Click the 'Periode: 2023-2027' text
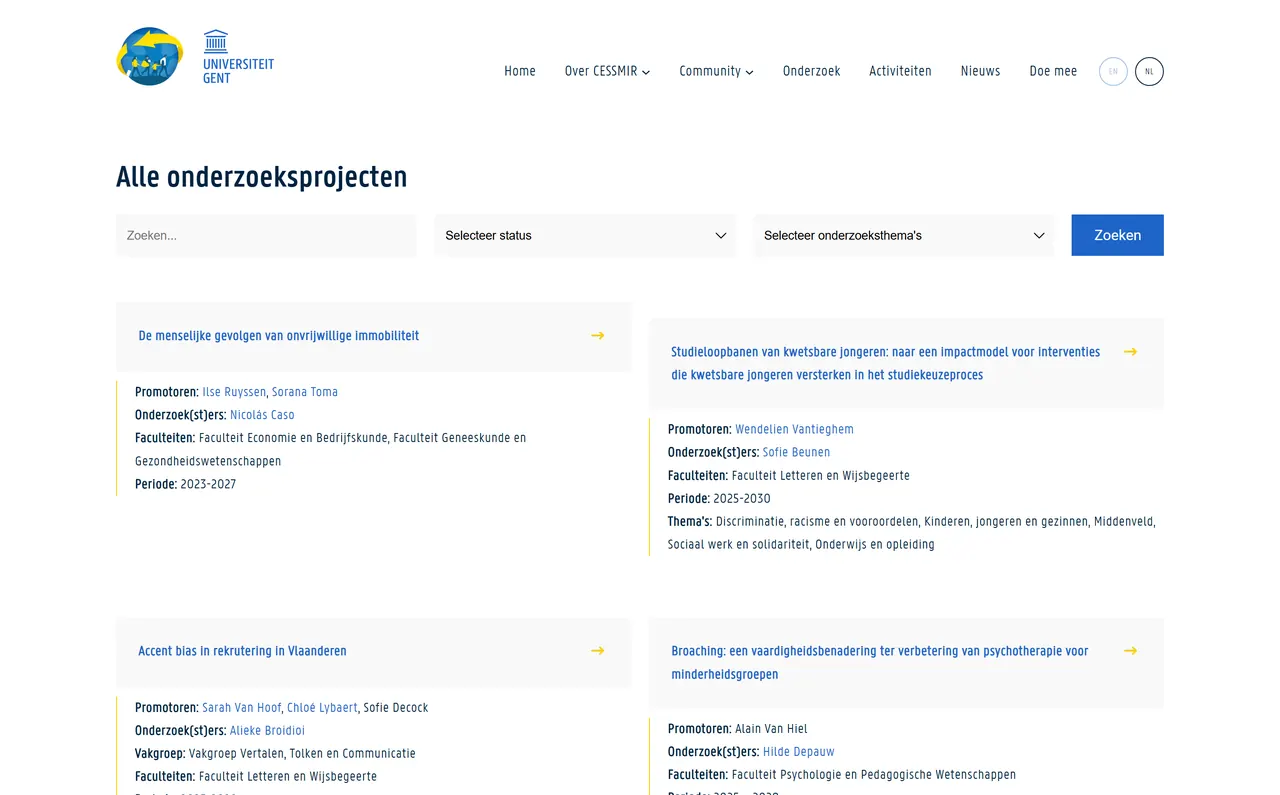Viewport: 1280px width, 795px height. coord(185,484)
